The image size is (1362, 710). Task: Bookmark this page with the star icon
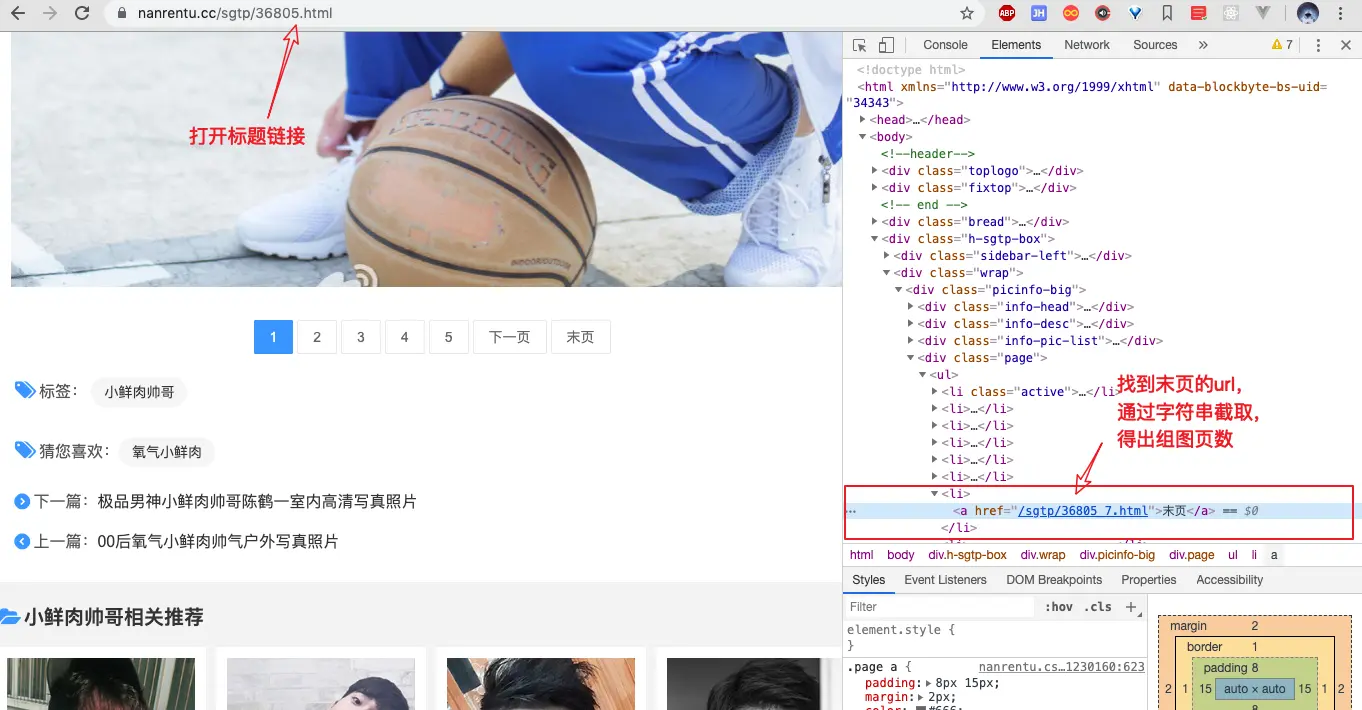pos(966,13)
